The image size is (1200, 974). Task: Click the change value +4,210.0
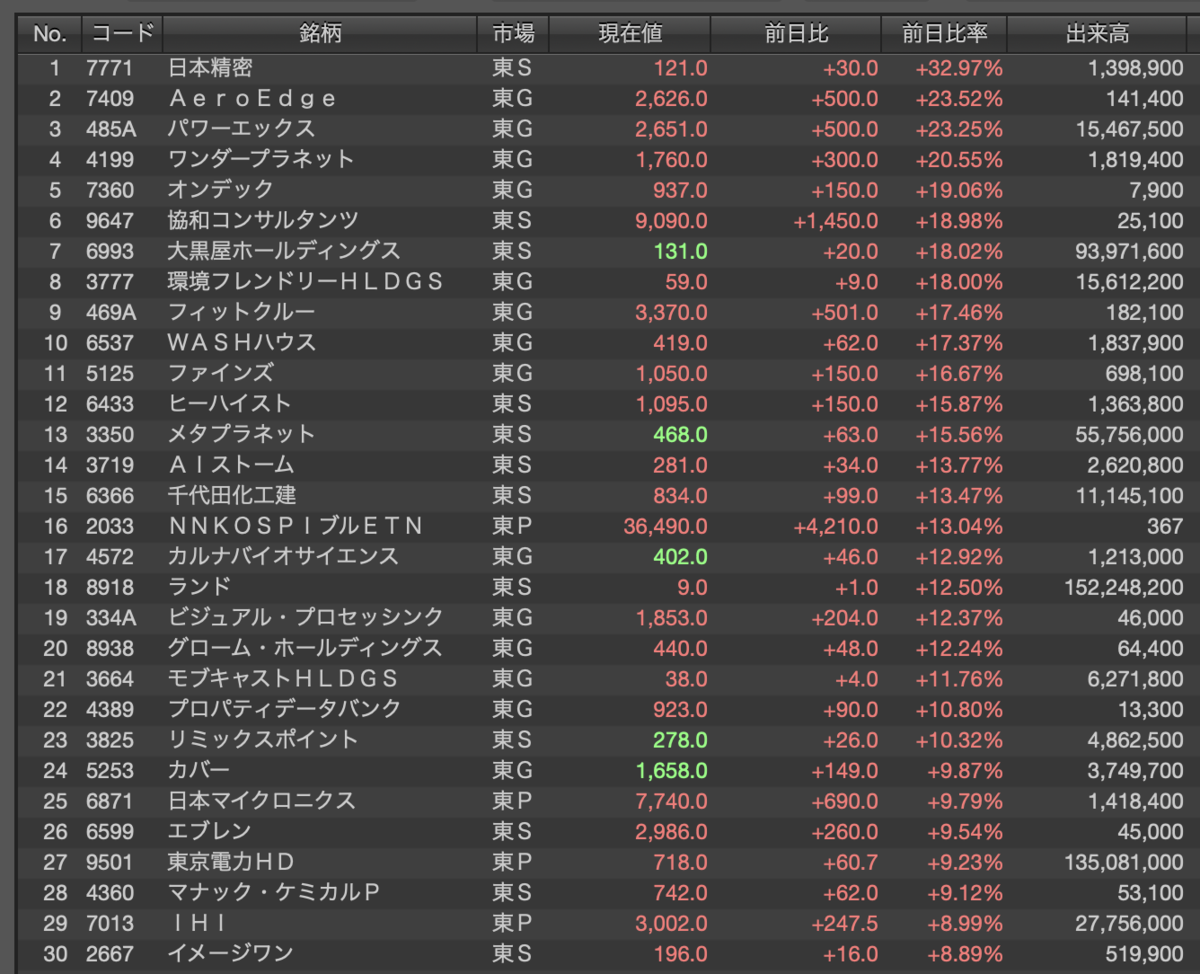pyautogui.click(x=836, y=526)
